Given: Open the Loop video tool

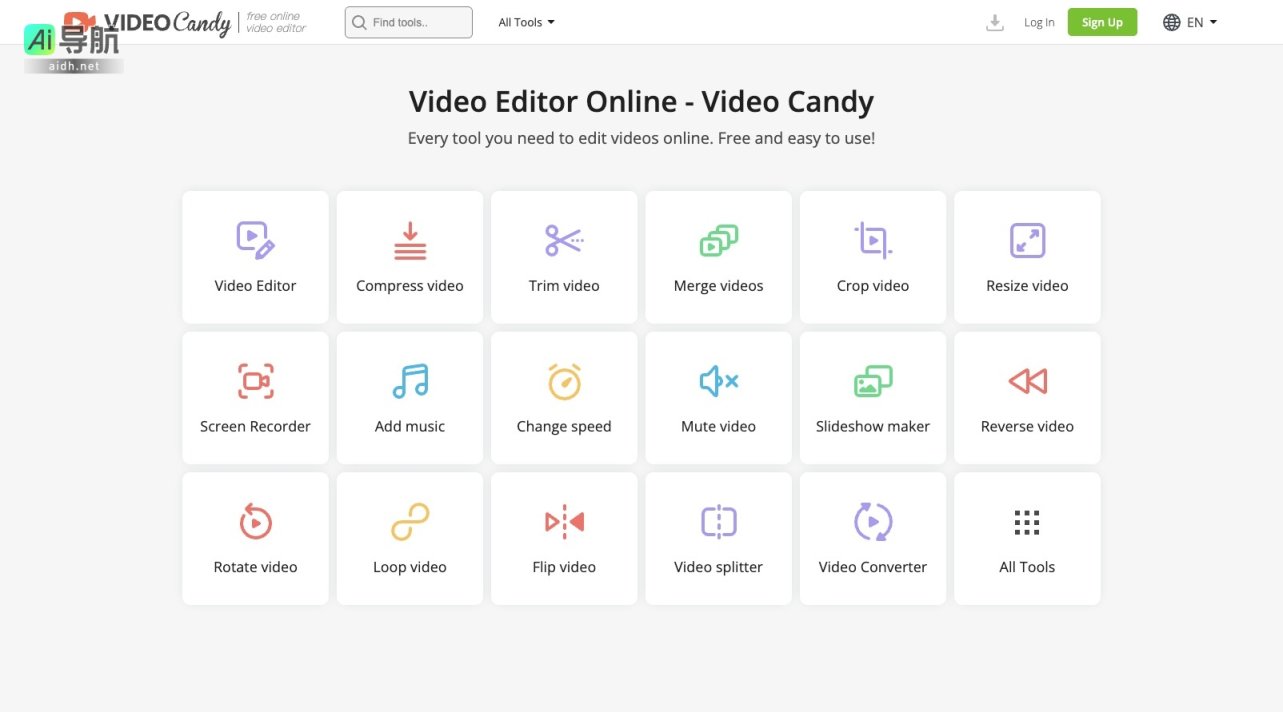Looking at the screenshot, I should pyautogui.click(x=409, y=538).
